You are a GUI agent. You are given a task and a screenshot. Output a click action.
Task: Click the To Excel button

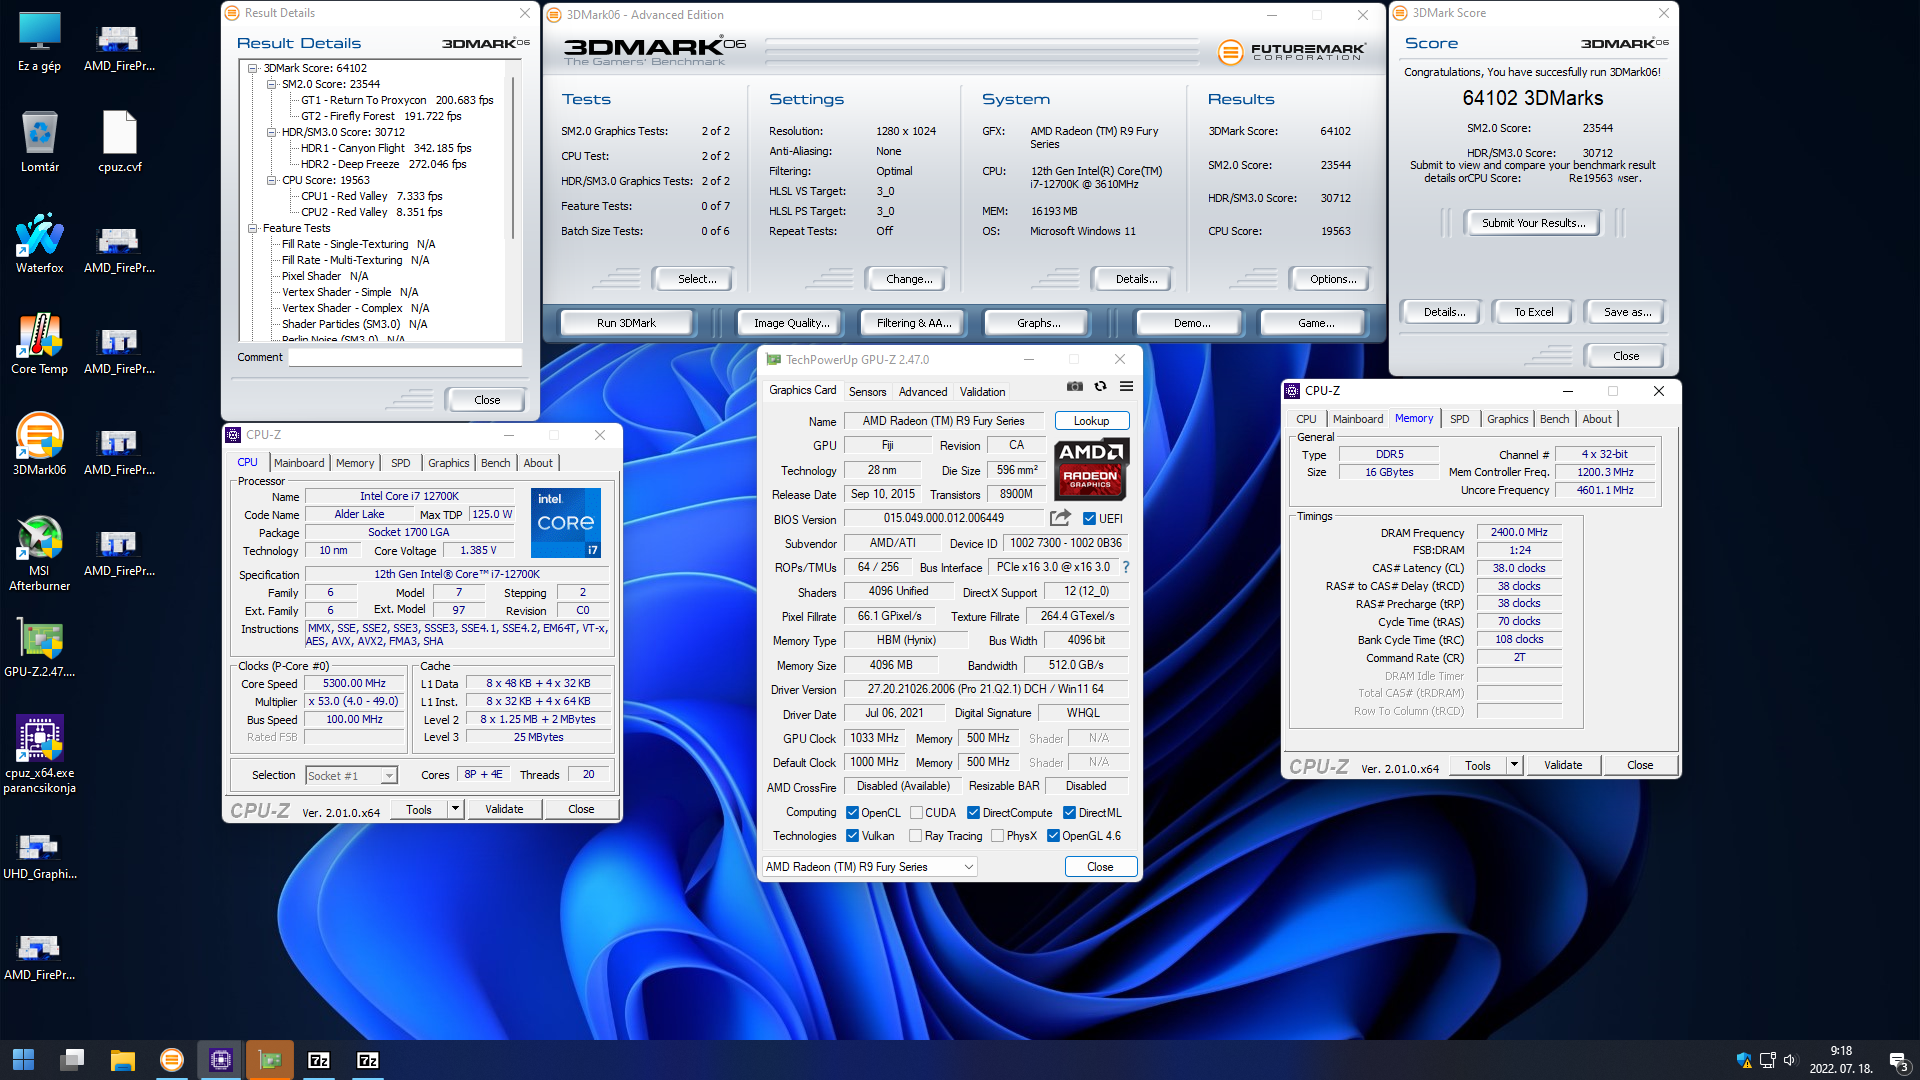(x=1533, y=312)
